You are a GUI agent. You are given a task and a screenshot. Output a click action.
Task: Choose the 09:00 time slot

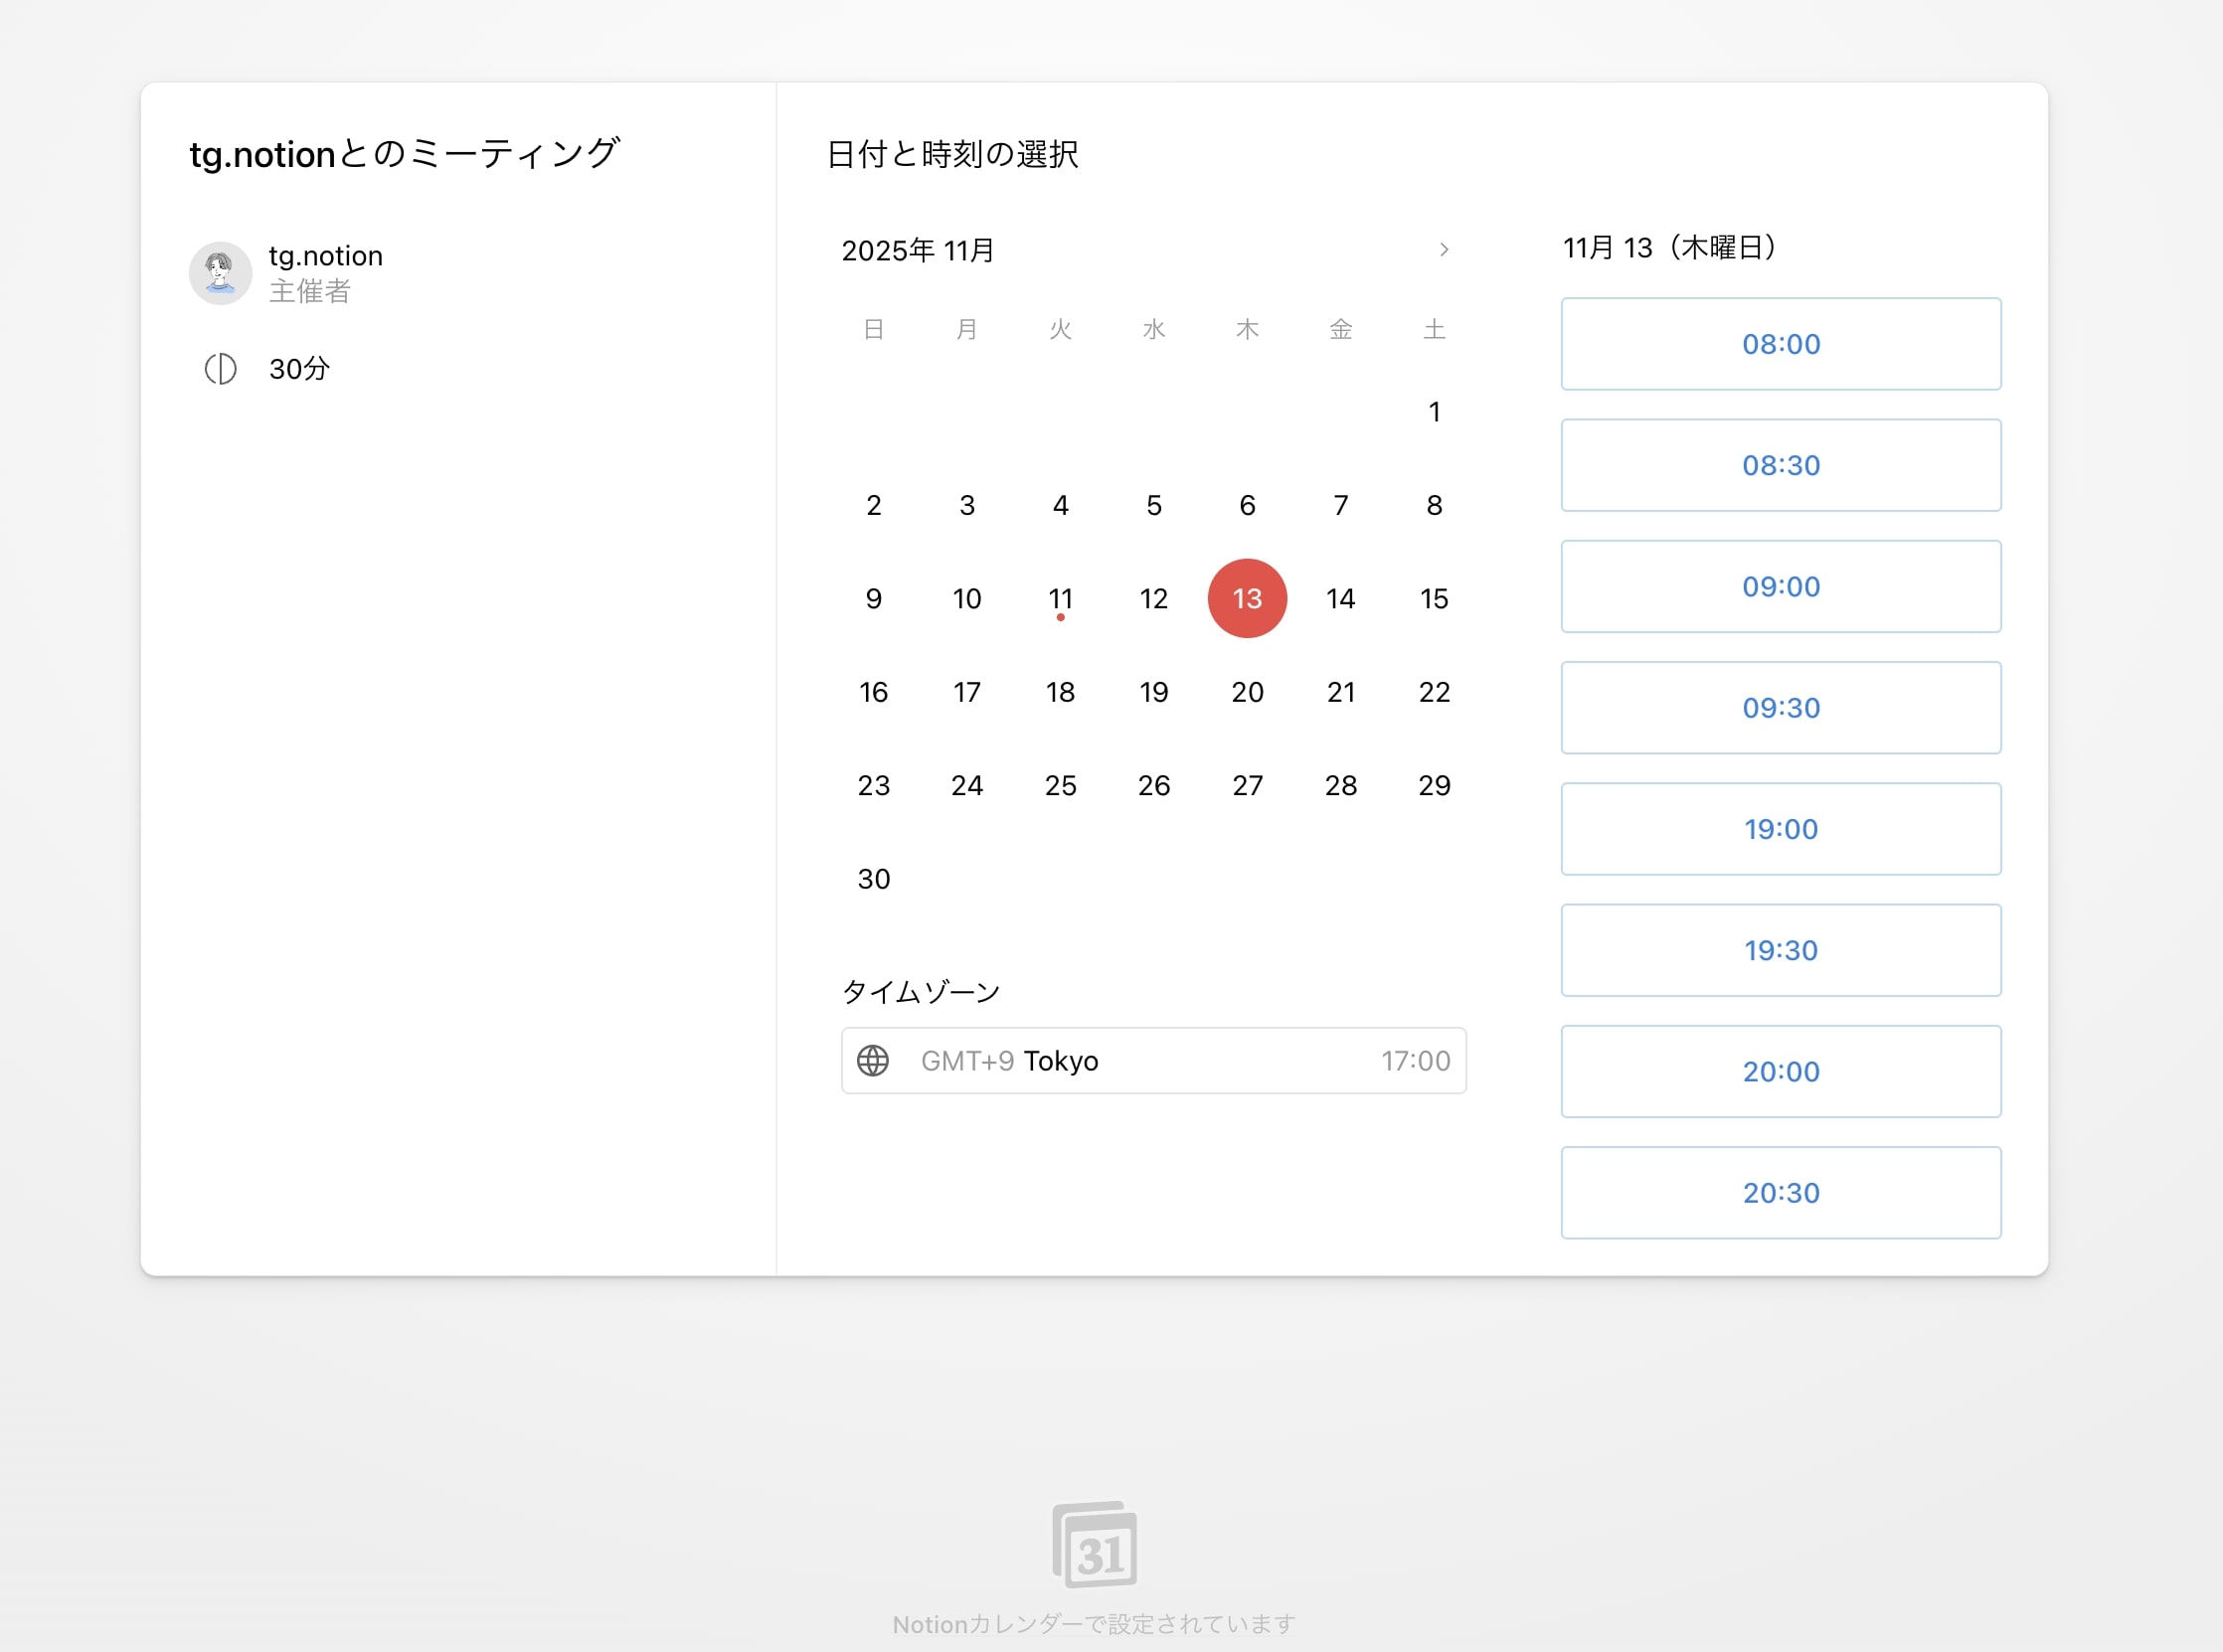tap(1780, 586)
